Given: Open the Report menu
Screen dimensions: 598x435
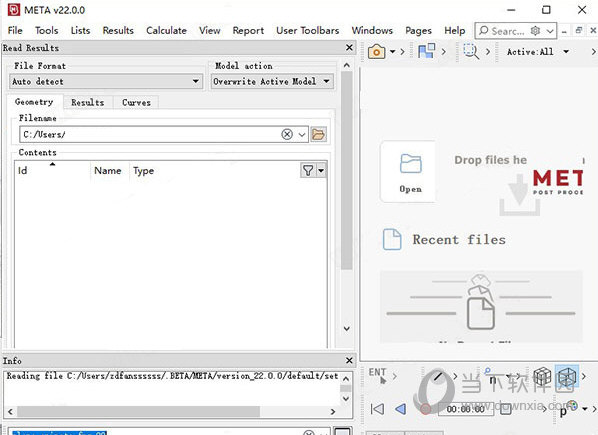Looking at the screenshot, I should tap(248, 30).
